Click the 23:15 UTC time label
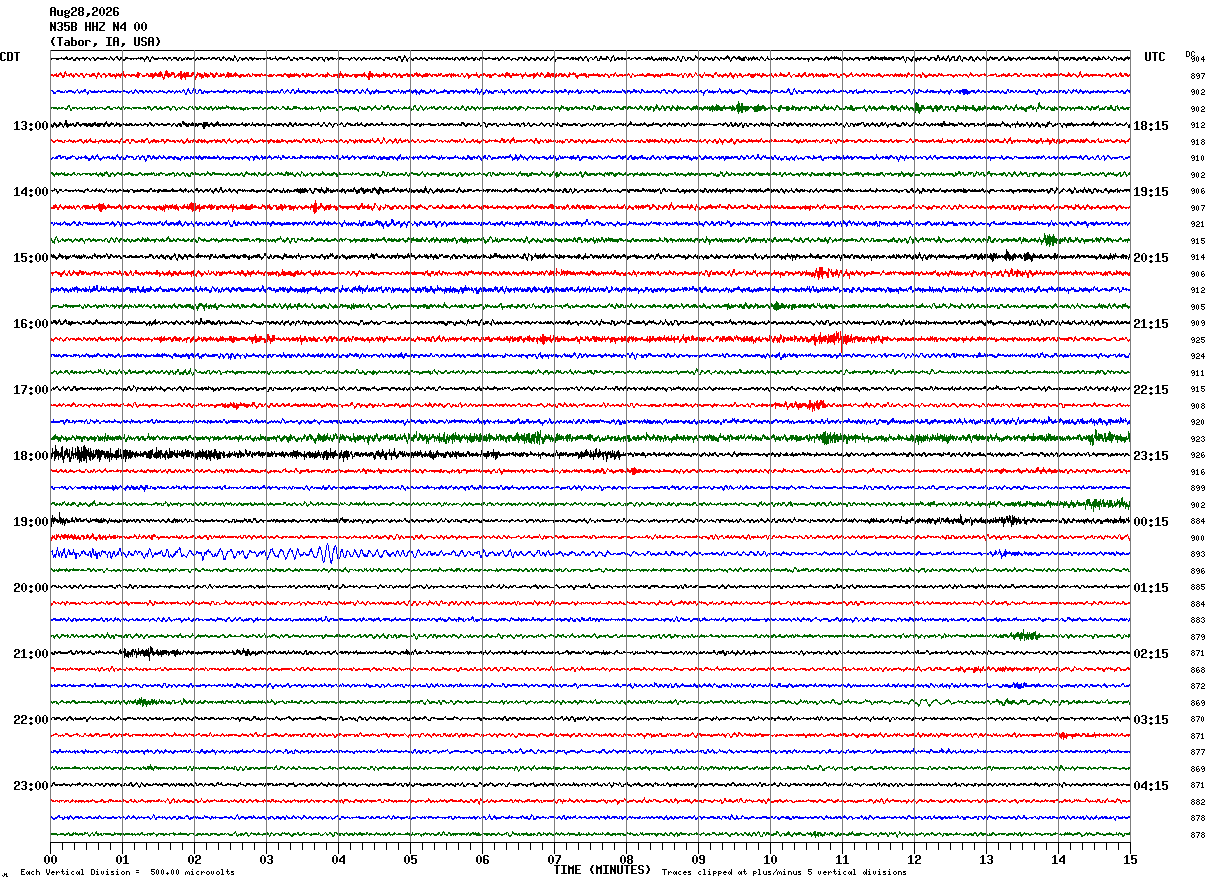 1150,456
